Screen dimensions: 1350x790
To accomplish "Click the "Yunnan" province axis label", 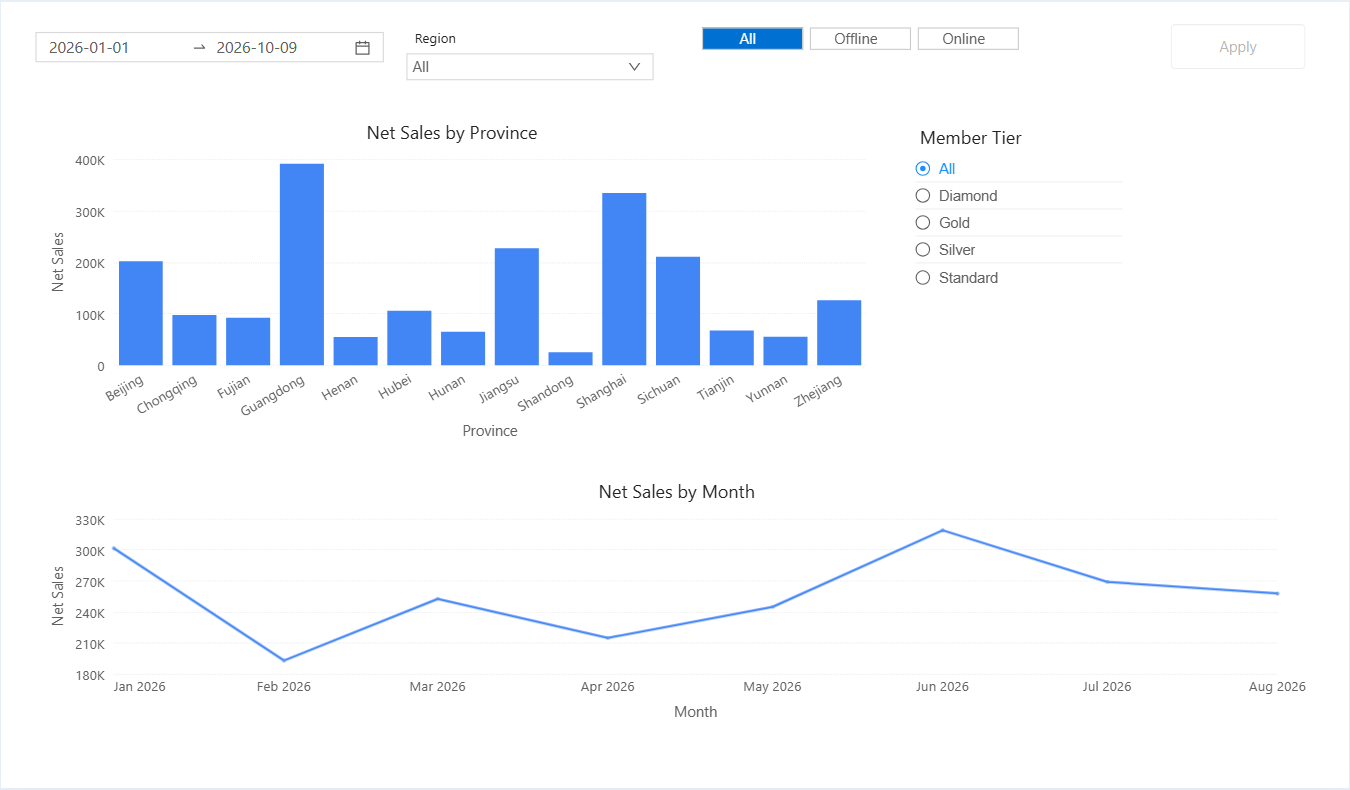I will pos(765,390).
